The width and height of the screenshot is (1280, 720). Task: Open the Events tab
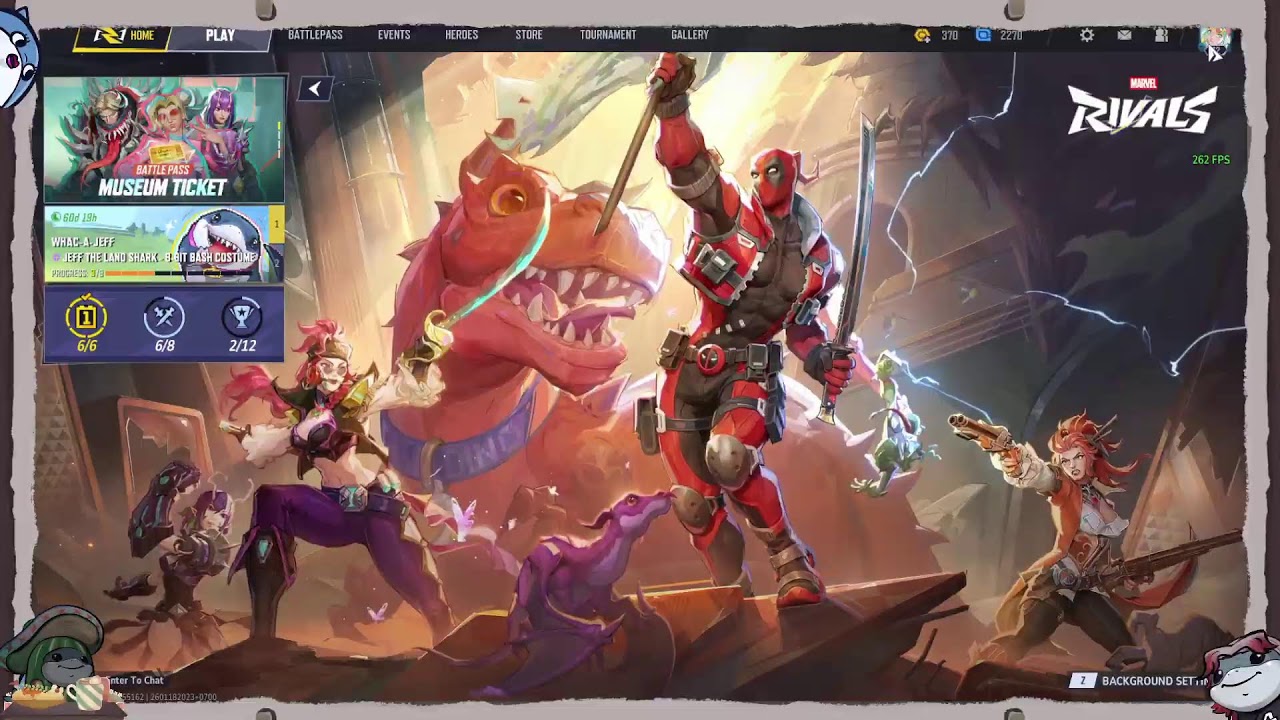pos(394,35)
